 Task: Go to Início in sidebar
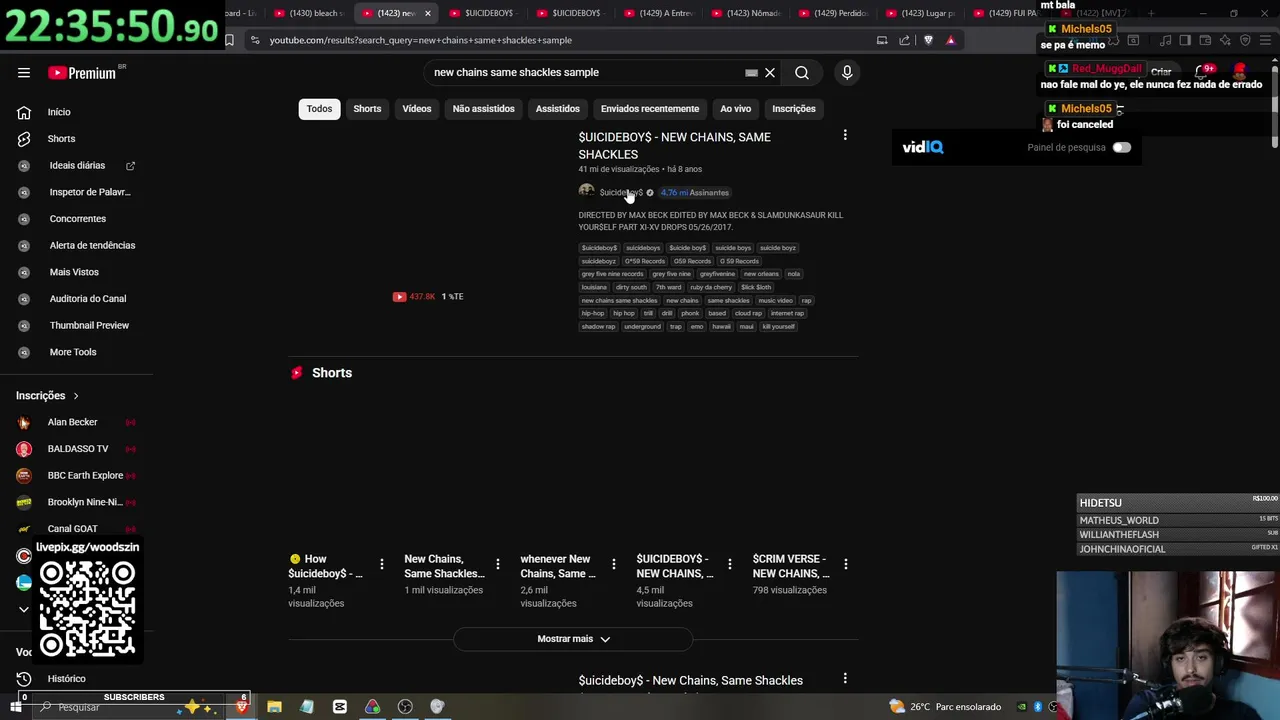(59, 112)
